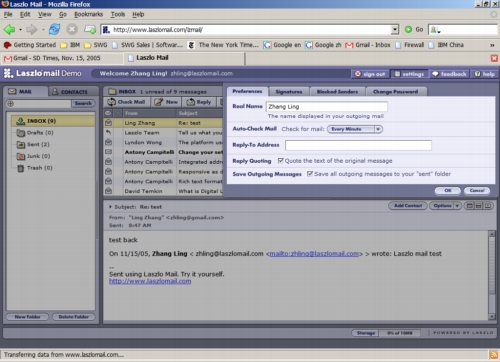Screen dimensions: 500x362
Task: Switch to the Signatures settings tab
Action: (289, 92)
